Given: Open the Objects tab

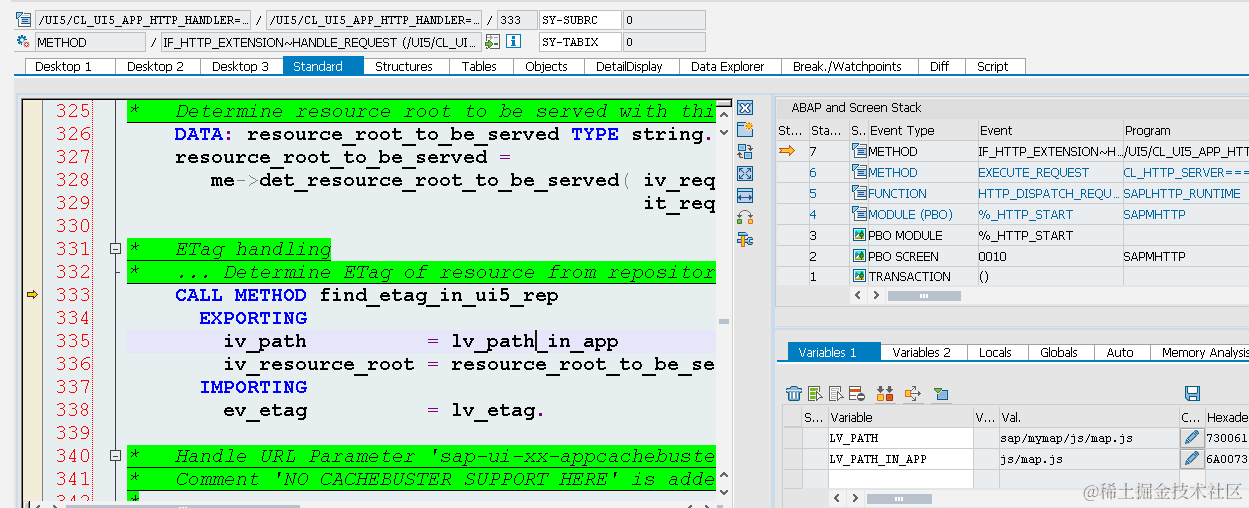Looking at the screenshot, I should (x=547, y=66).
